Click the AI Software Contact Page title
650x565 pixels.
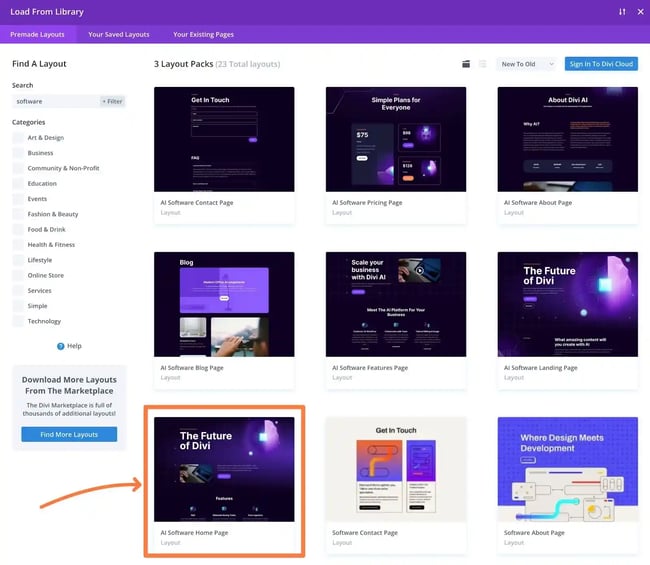tap(197, 203)
